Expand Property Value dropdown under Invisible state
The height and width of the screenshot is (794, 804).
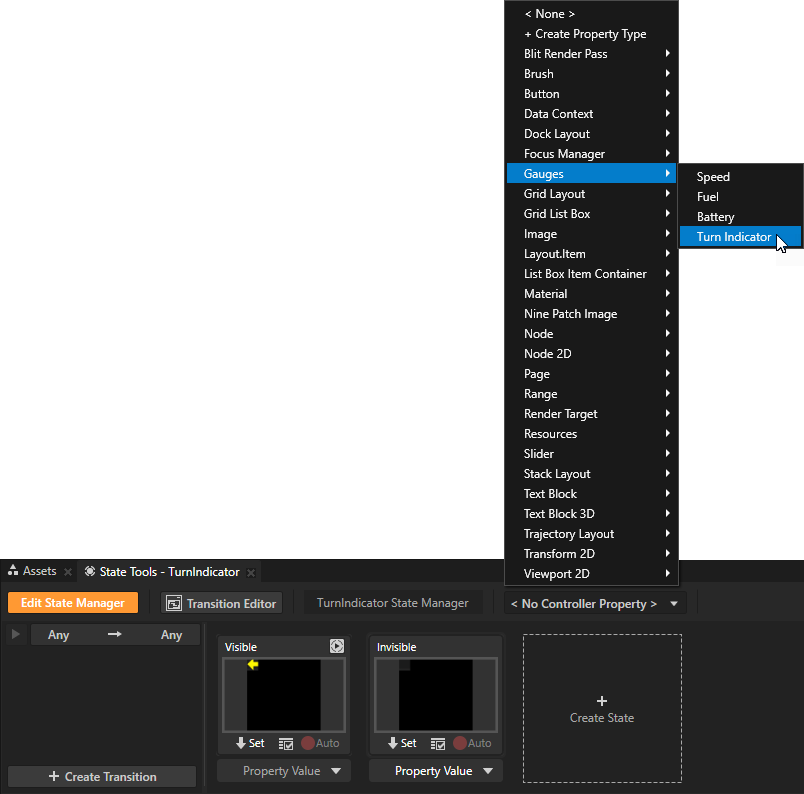pyautogui.click(x=436, y=771)
